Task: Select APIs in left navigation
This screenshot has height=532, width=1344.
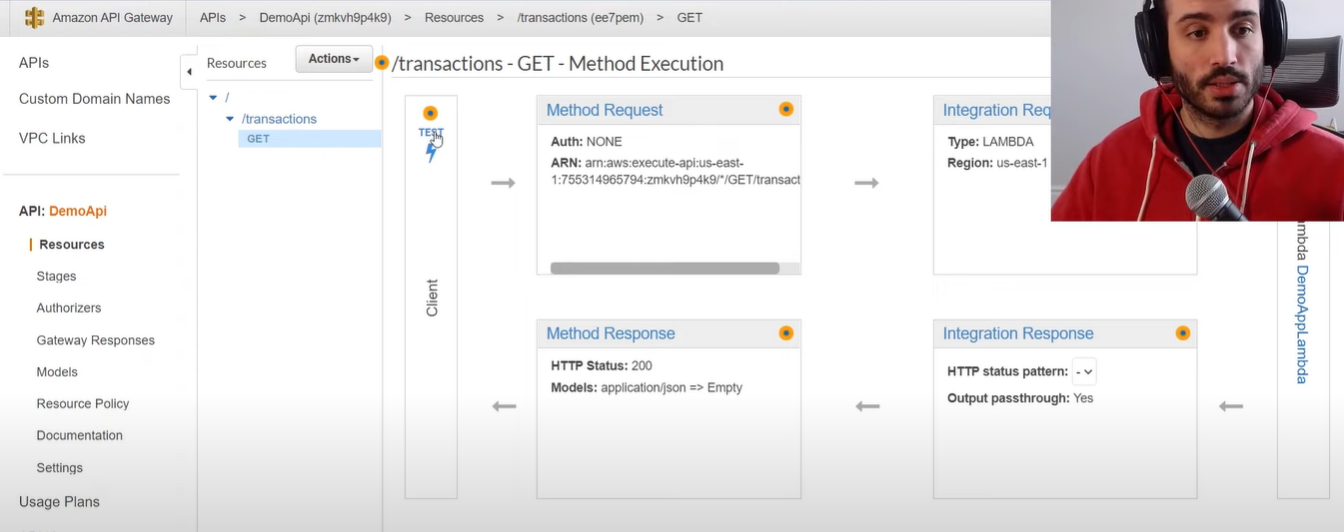Action: pos(34,63)
